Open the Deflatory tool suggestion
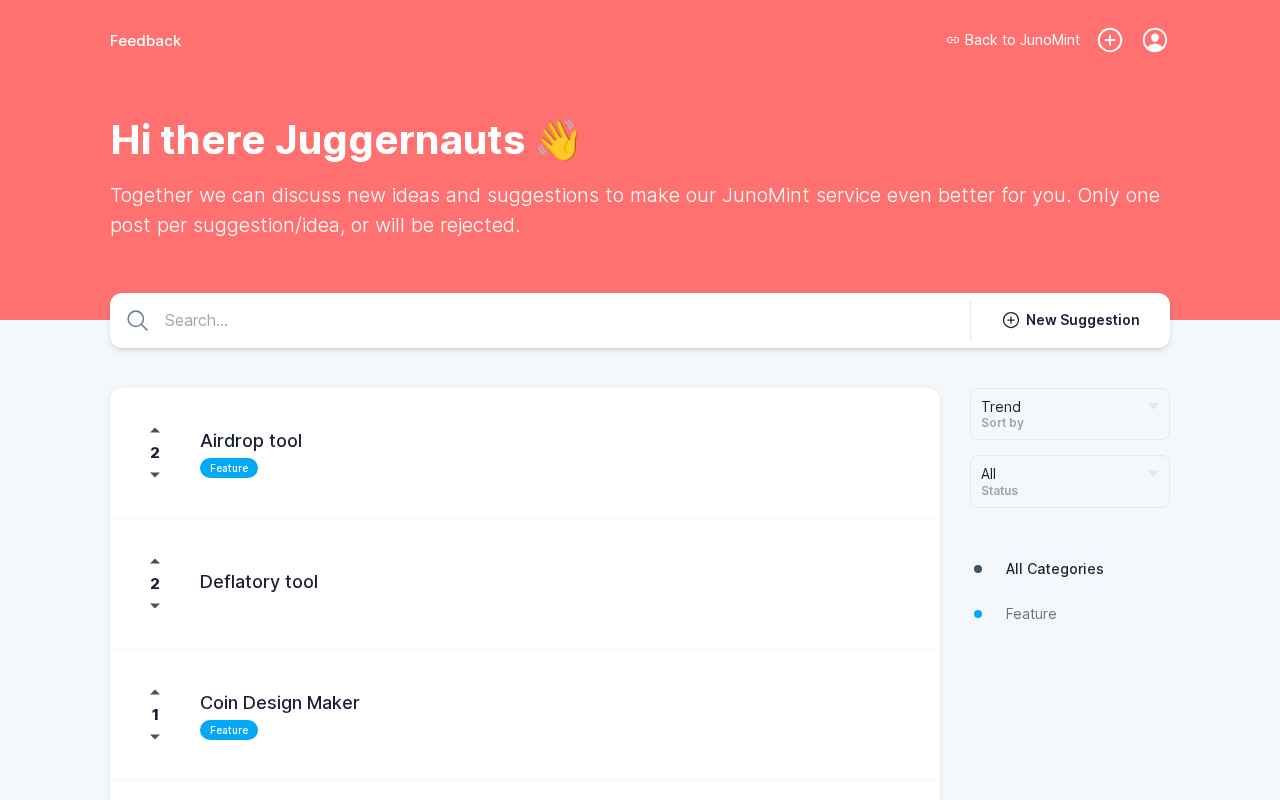Screen dimensions: 1280x800 (259, 582)
